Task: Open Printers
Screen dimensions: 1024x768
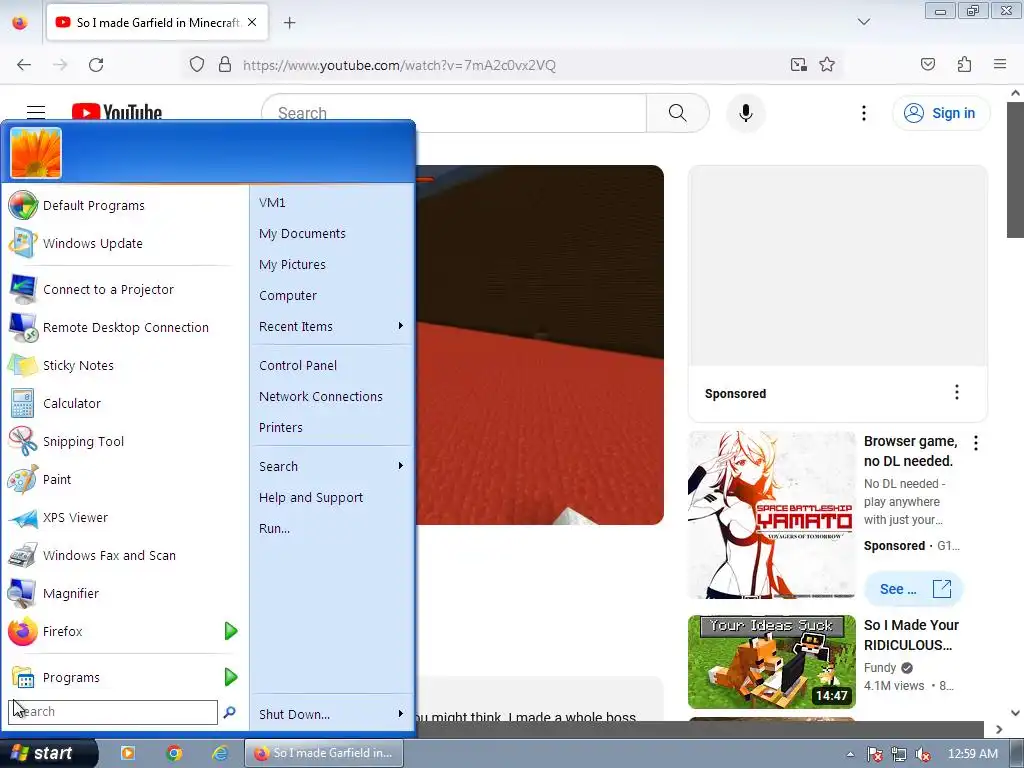Action: point(281,427)
